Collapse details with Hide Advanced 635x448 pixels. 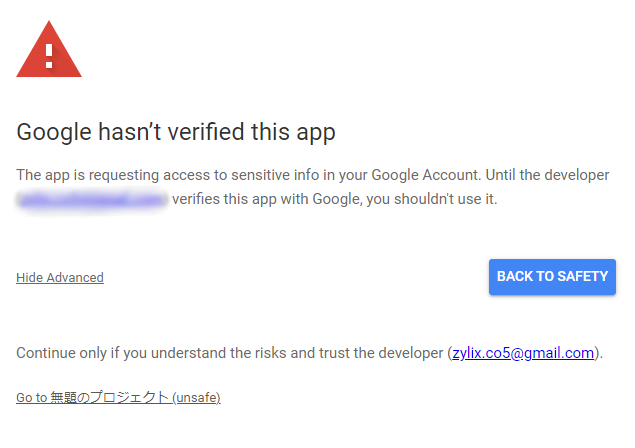[60, 277]
